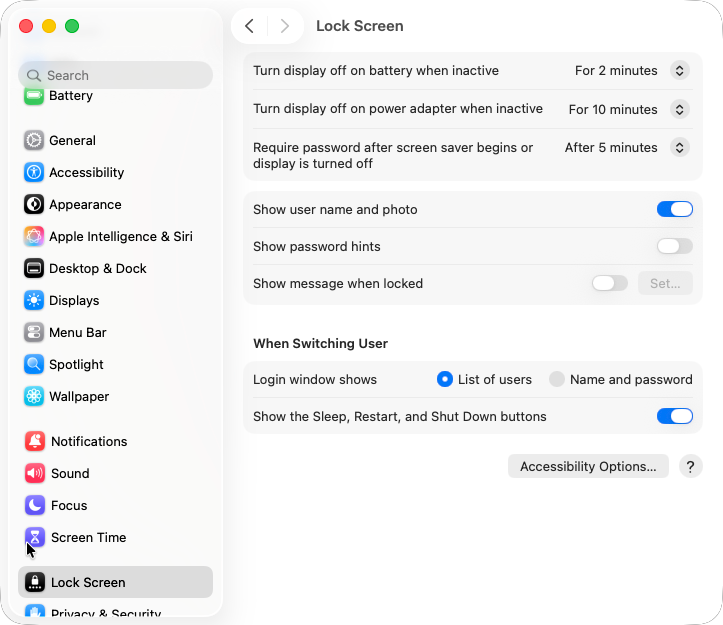Click the Desktop & Dock icon
The image size is (723, 625).
tap(34, 268)
